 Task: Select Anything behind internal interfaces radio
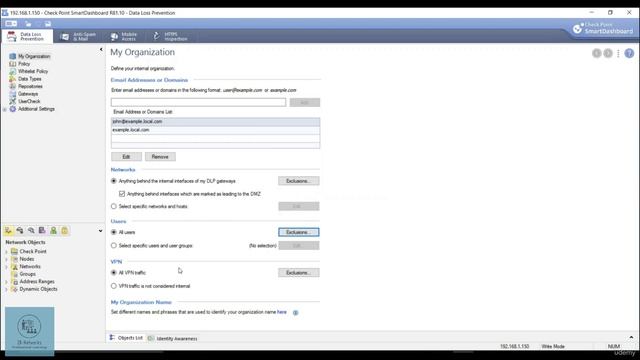coord(113,181)
